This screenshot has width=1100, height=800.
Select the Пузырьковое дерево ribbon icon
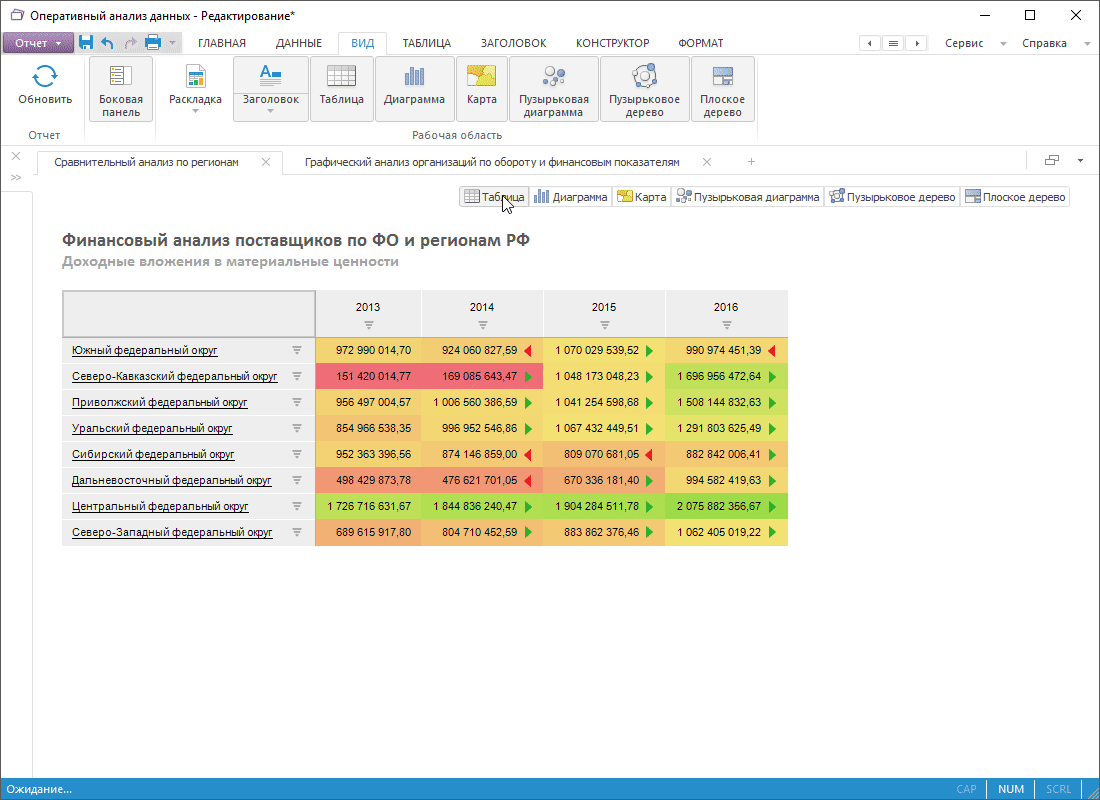pos(644,76)
